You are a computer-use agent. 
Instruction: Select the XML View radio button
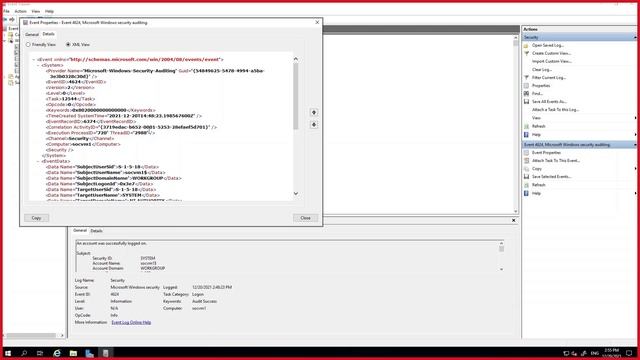pos(68,44)
